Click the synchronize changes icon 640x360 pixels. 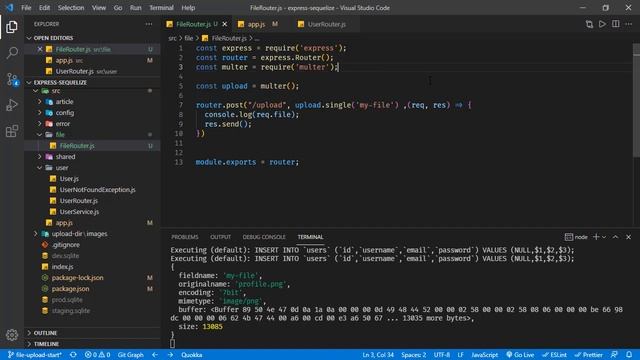(x=73, y=355)
